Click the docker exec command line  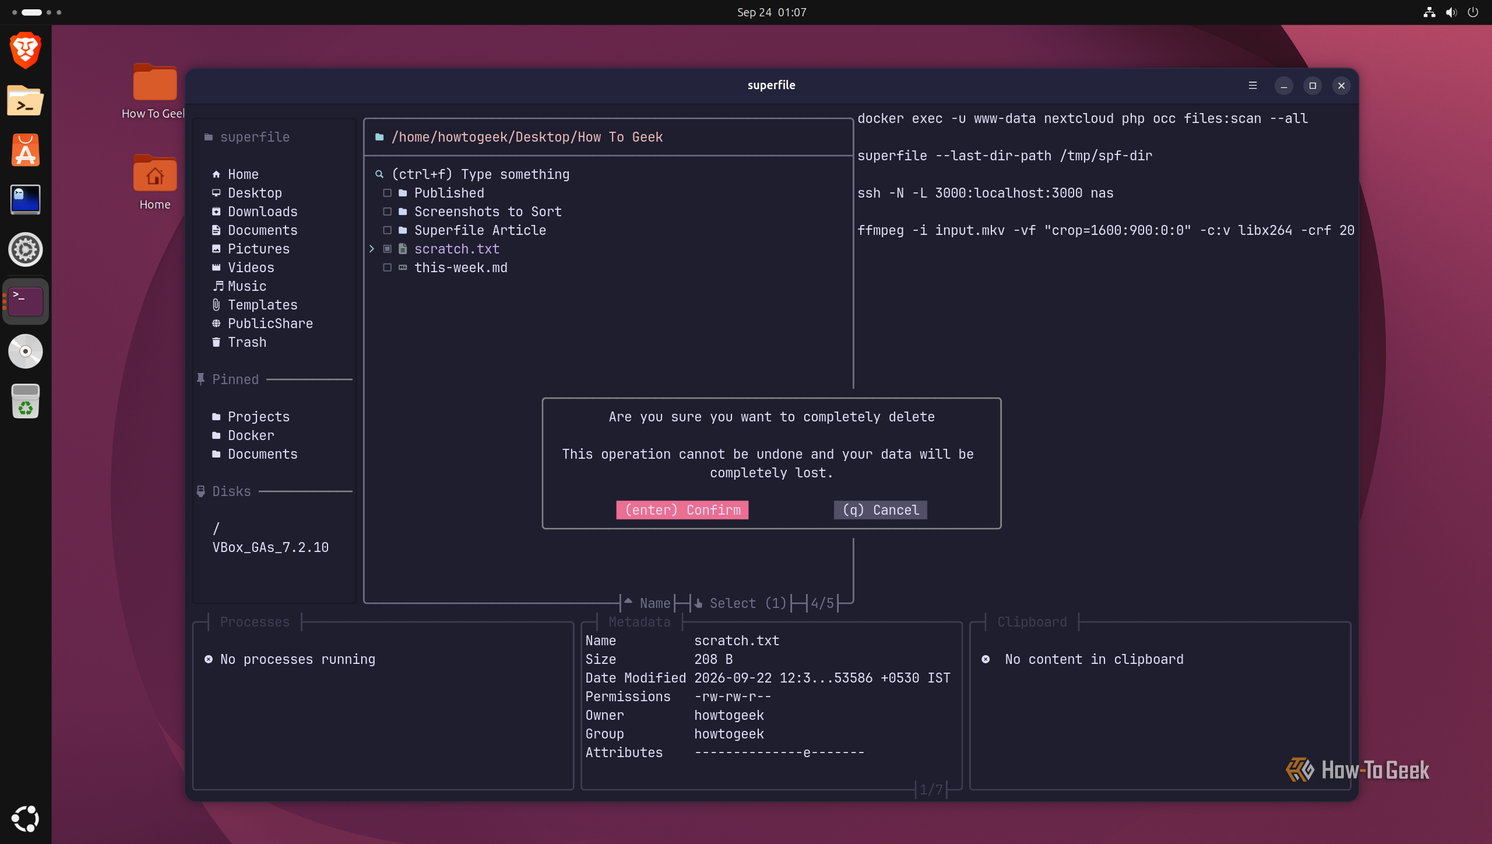[1082, 118]
